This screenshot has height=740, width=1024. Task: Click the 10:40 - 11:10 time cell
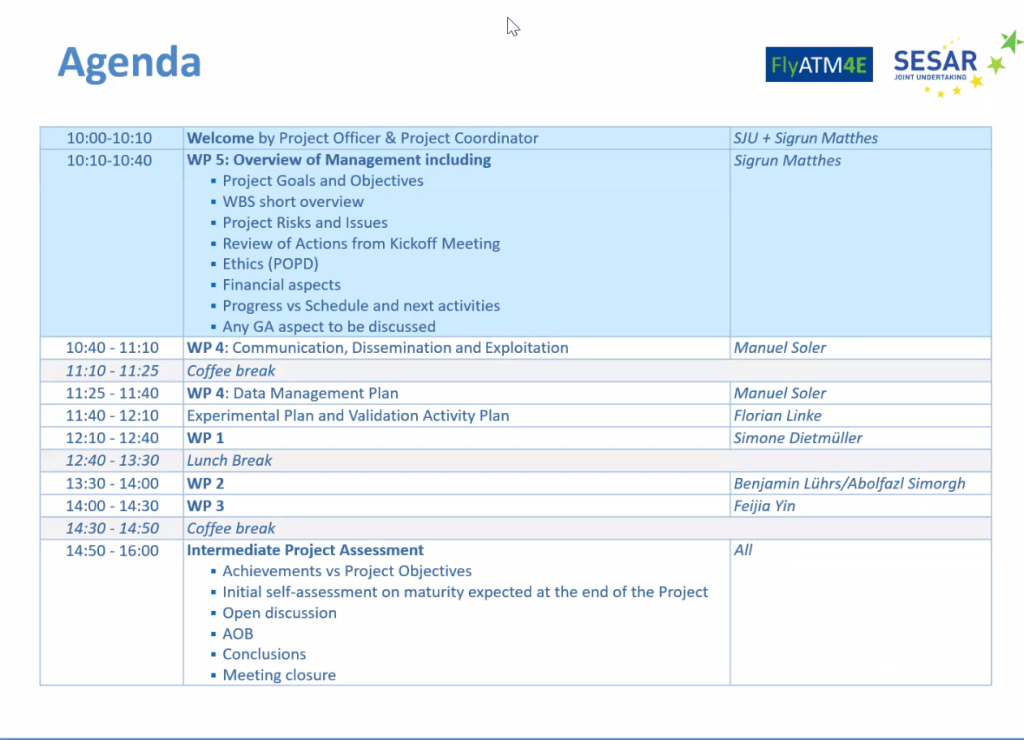(x=112, y=348)
